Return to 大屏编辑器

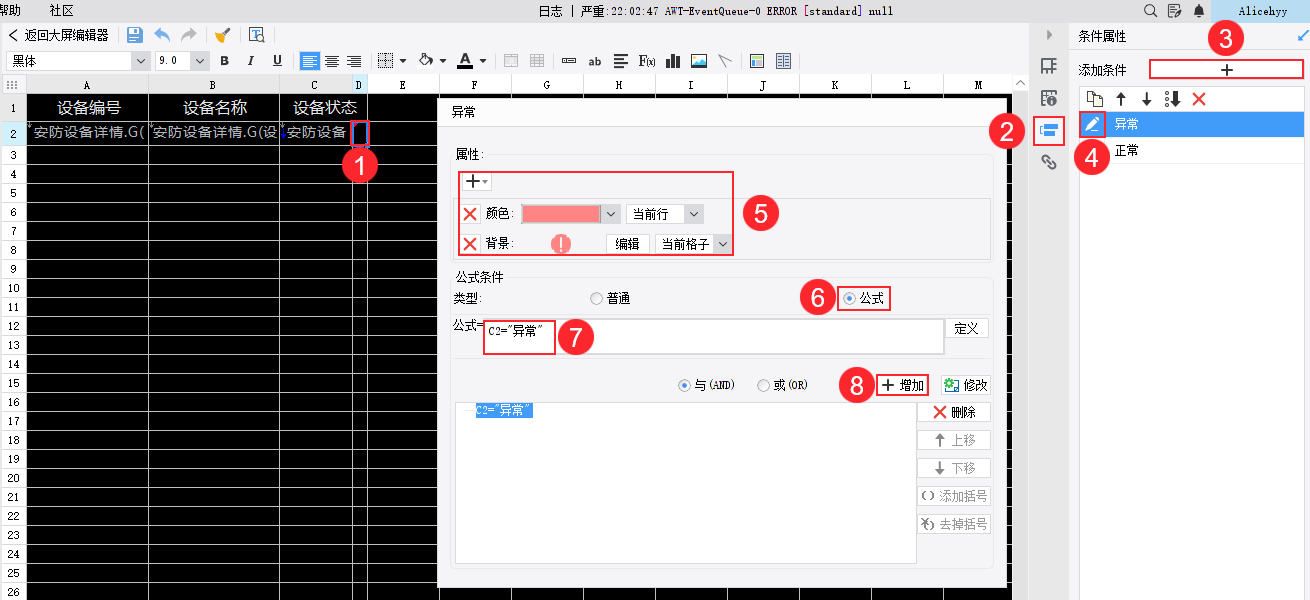[x=59, y=35]
